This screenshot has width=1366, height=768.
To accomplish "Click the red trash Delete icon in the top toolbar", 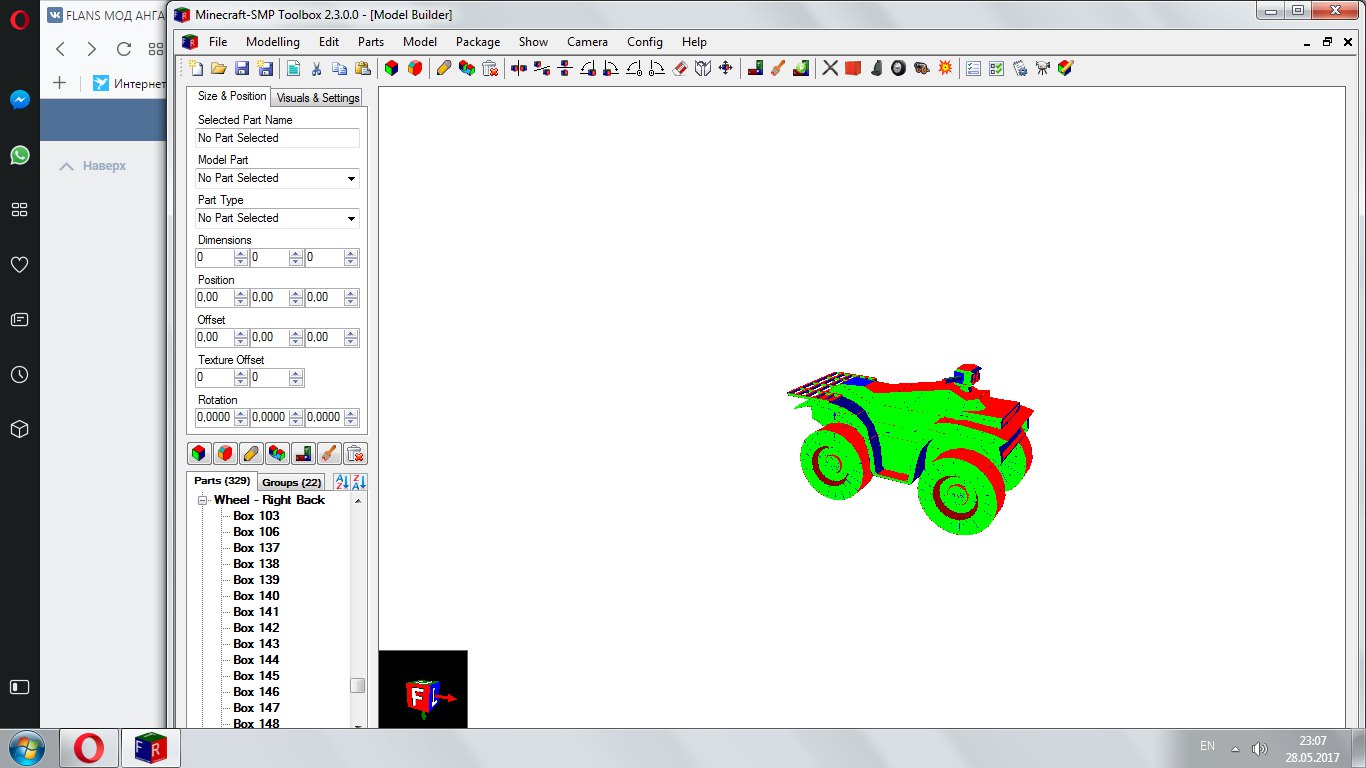I will coord(490,68).
